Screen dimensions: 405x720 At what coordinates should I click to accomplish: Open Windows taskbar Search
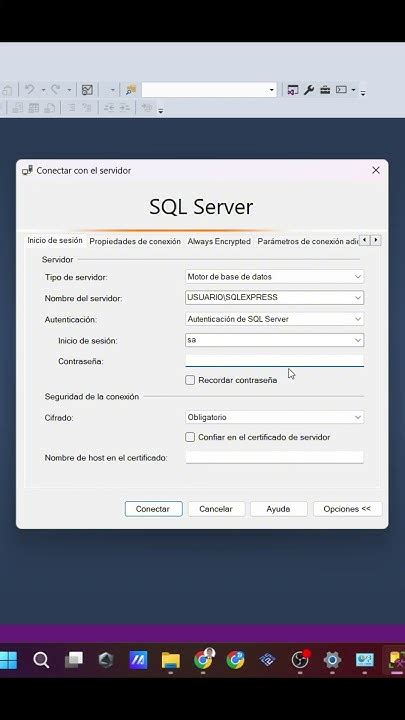click(41, 660)
